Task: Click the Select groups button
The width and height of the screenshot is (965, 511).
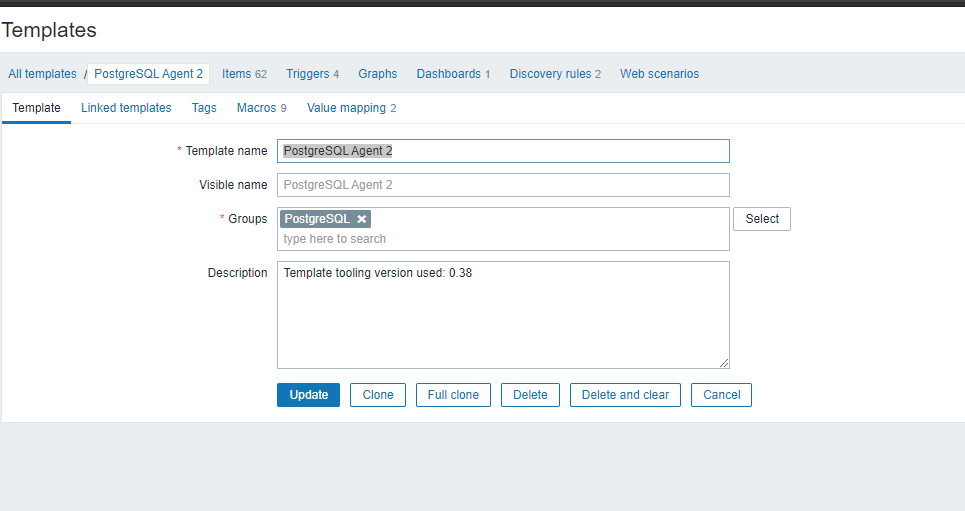Action: [762, 219]
